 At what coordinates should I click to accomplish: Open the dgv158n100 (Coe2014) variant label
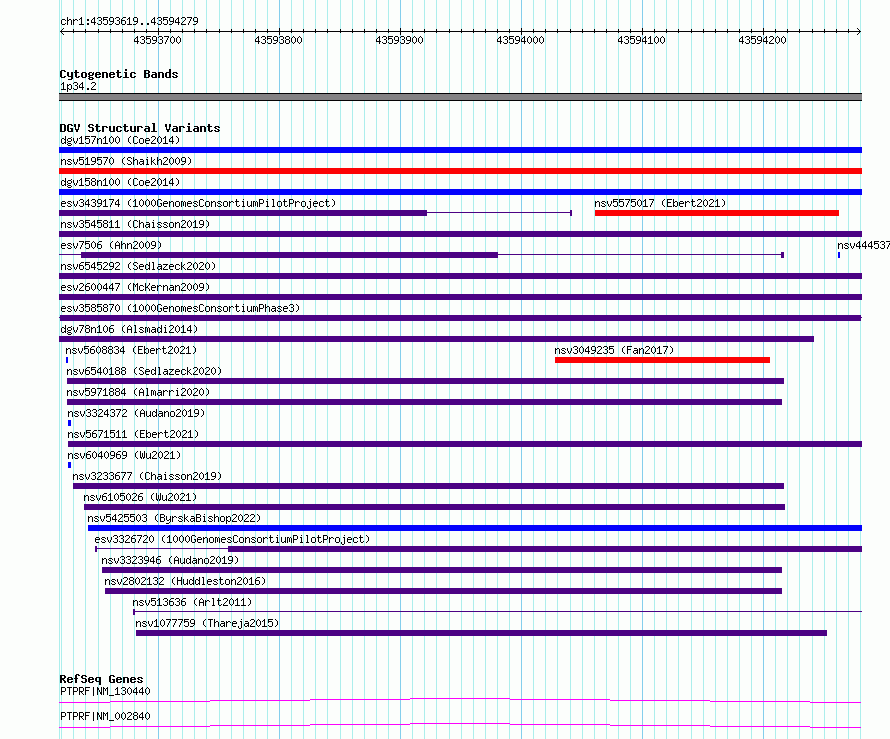(x=120, y=182)
